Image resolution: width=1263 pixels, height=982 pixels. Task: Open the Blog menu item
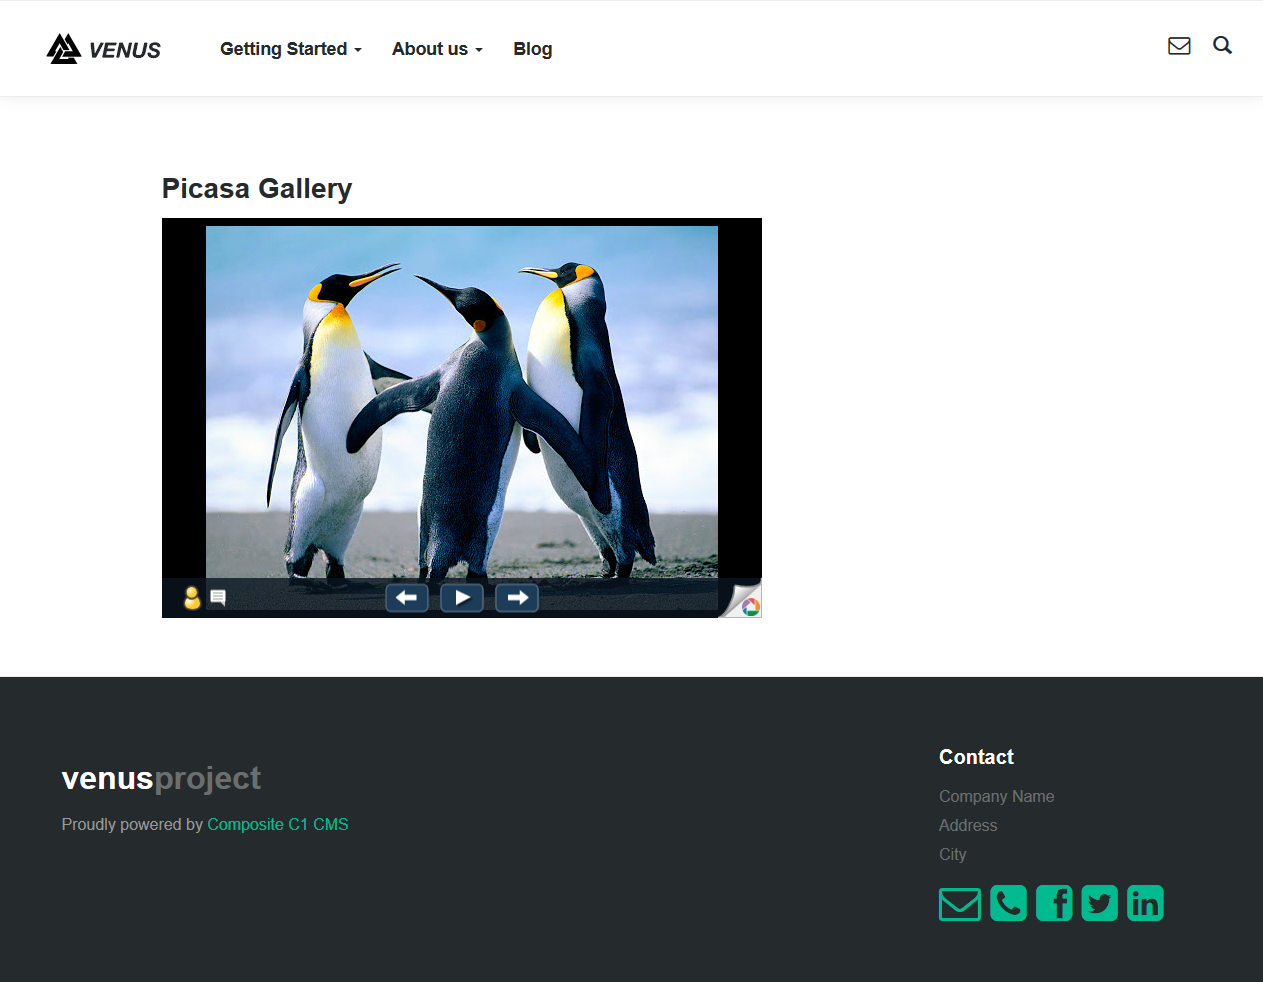[532, 49]
